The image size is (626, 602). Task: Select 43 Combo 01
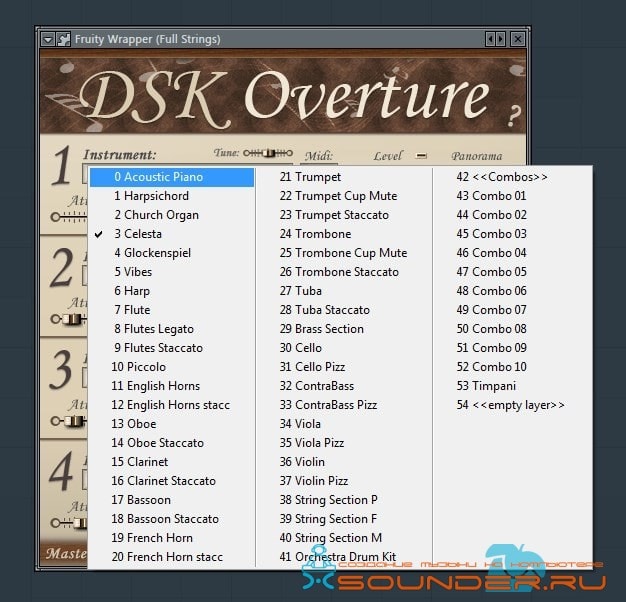pyautogui.click(x=512, y=196)
